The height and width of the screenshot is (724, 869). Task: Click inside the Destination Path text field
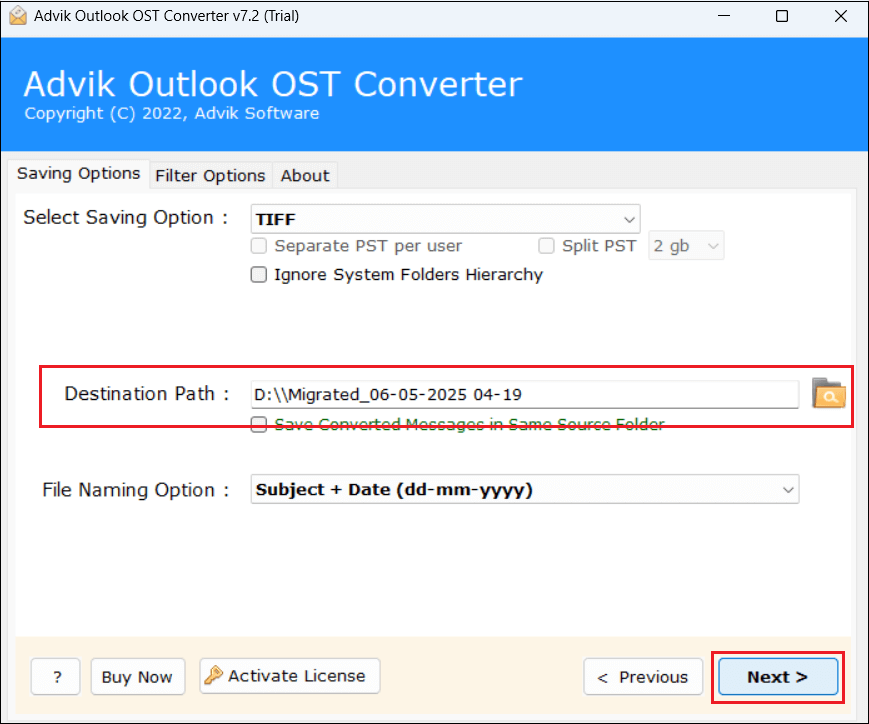click(x=524, y=394)
